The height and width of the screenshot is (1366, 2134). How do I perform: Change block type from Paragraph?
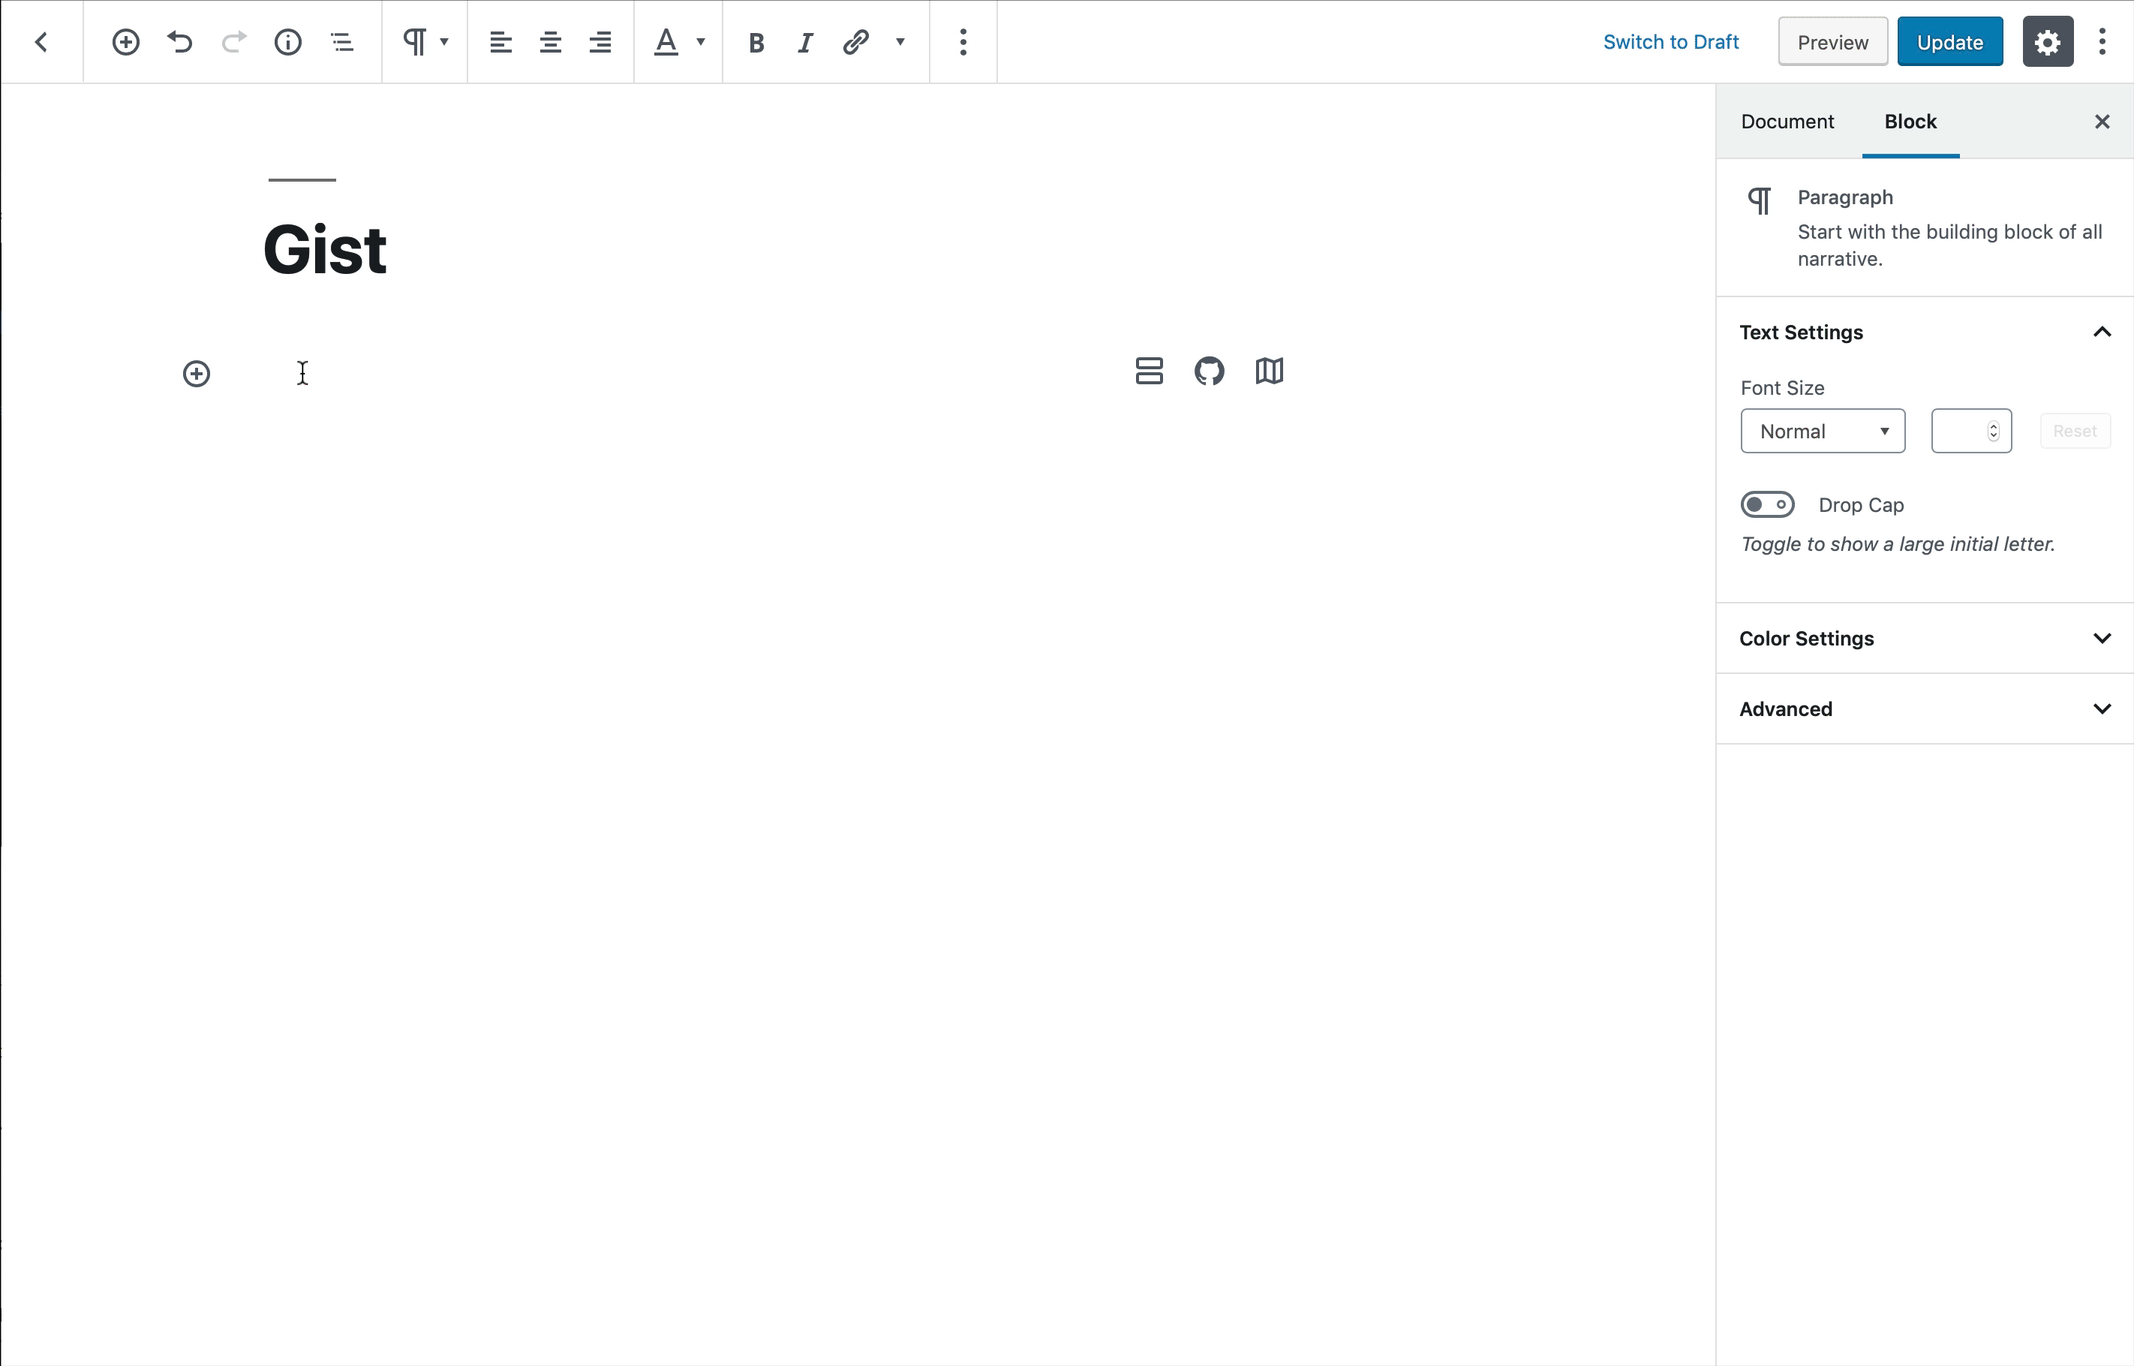[x=425, y=42]
